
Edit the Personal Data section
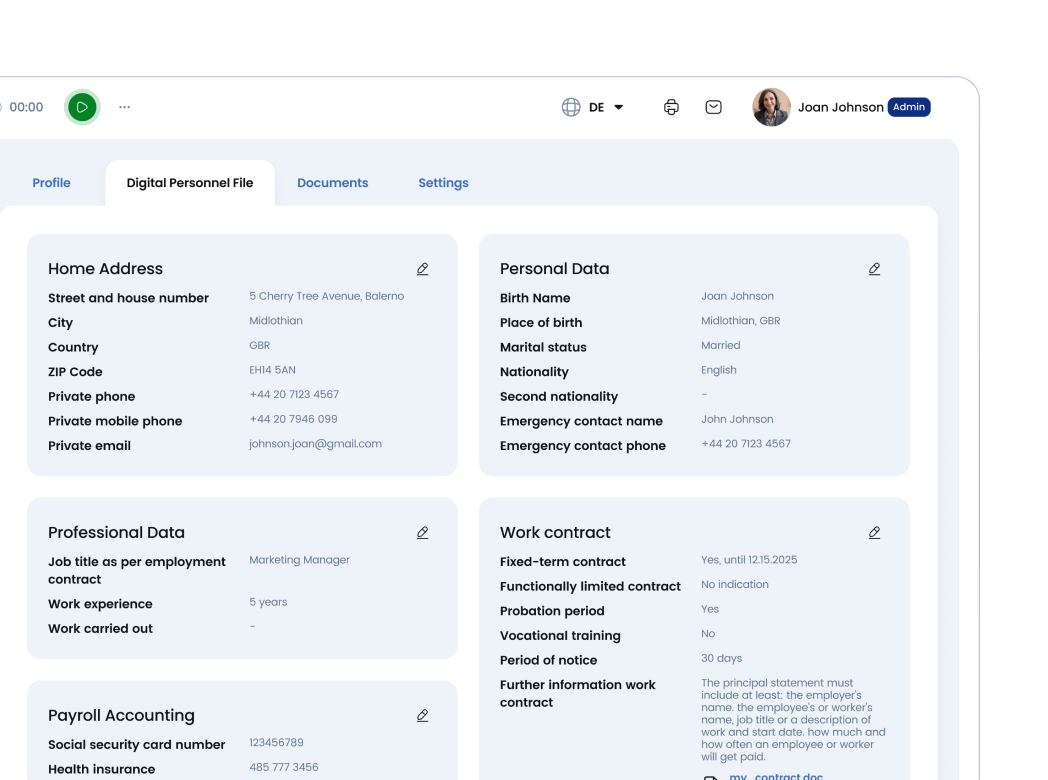coord(874,269)
